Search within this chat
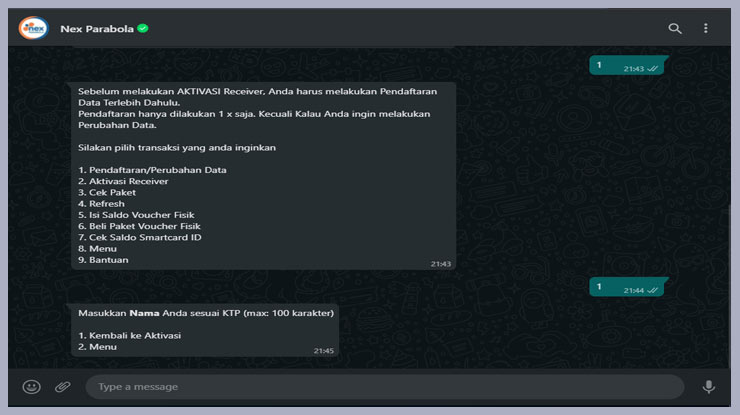Screen dimensions: 740x415 pos(675,29)
